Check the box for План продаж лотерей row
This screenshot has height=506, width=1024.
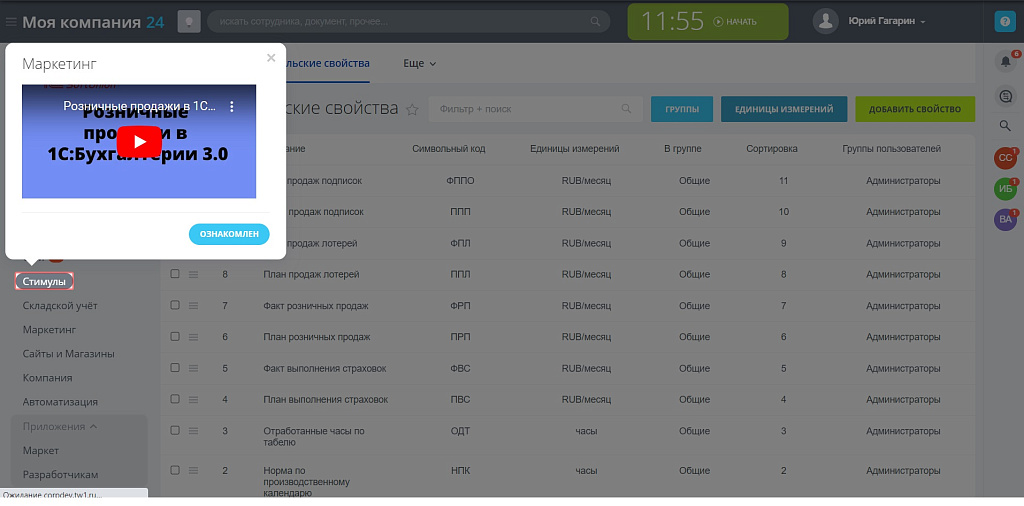click(175, 274)
